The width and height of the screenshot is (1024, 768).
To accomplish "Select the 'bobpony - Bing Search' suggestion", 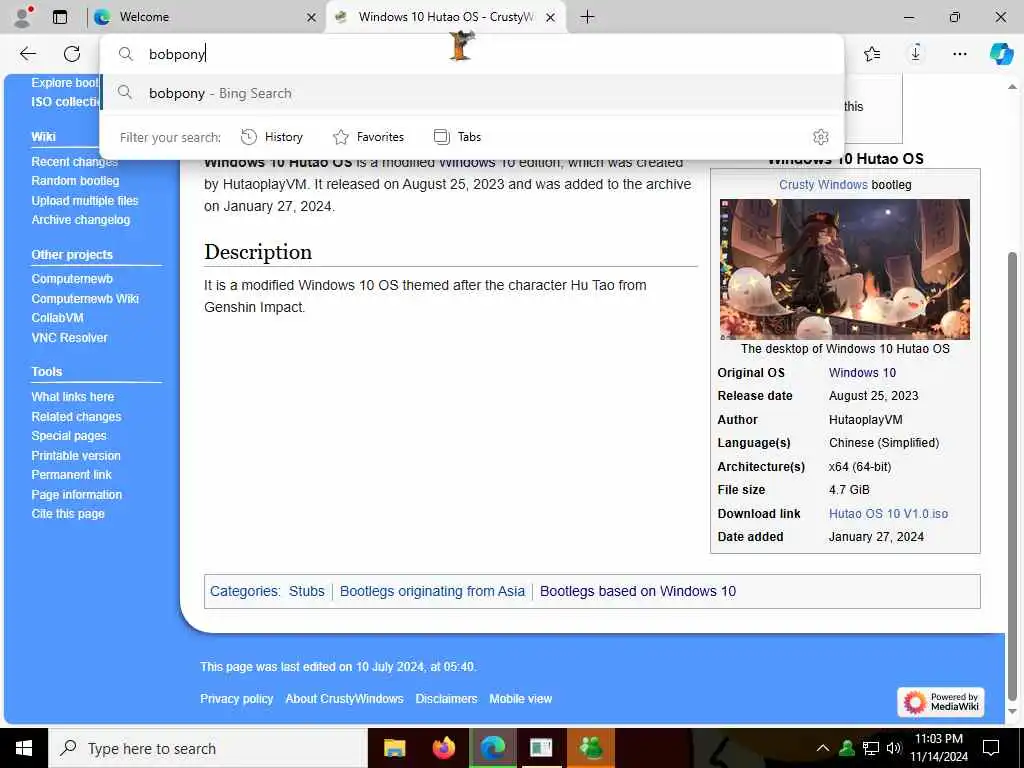I will pos(472,93).
